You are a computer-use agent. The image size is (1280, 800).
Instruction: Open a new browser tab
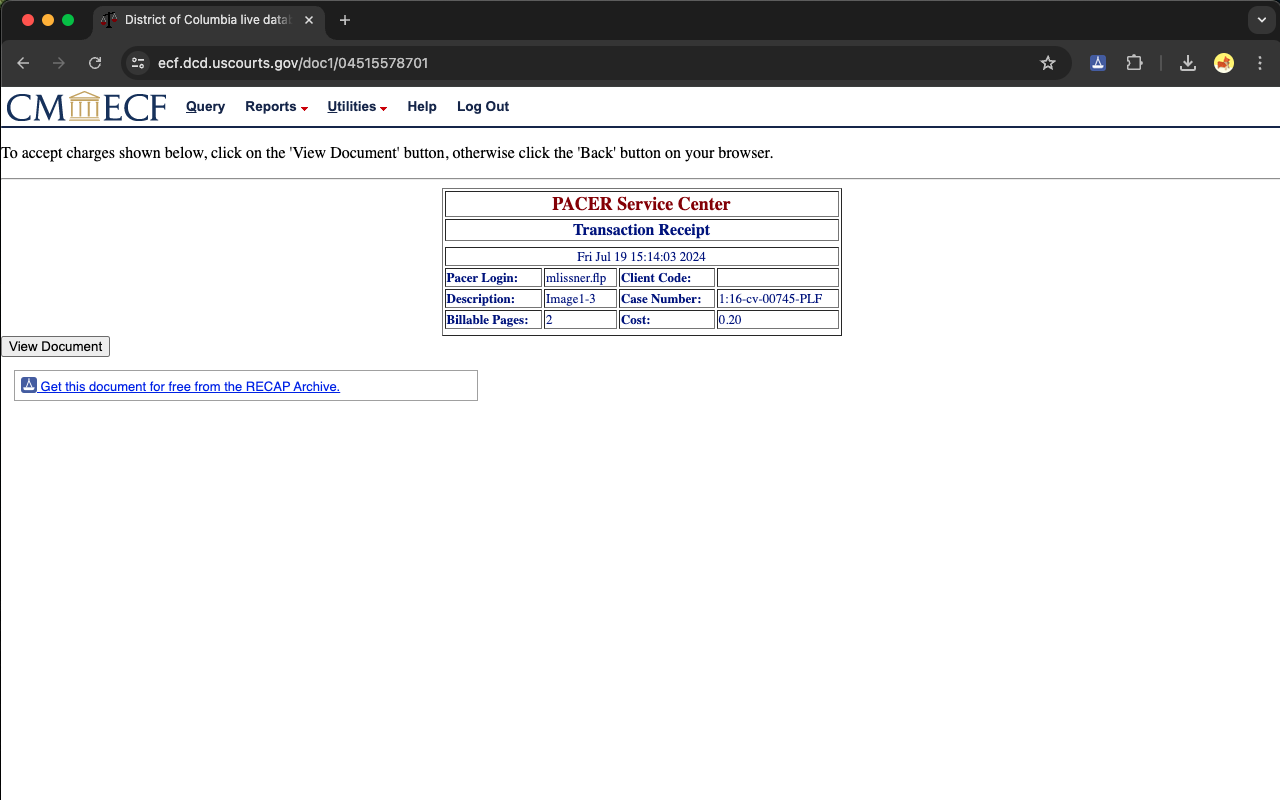[x=345, y=20]
